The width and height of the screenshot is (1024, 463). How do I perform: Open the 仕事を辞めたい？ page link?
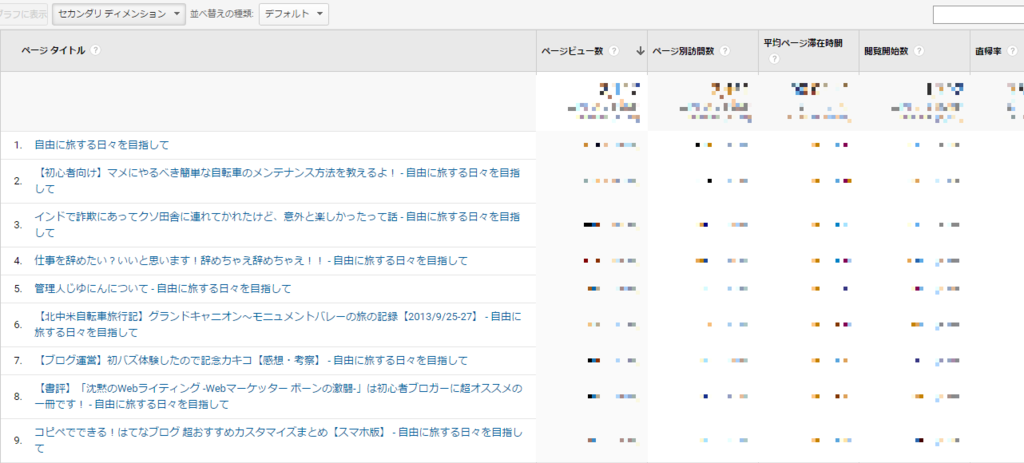(251, 261)
